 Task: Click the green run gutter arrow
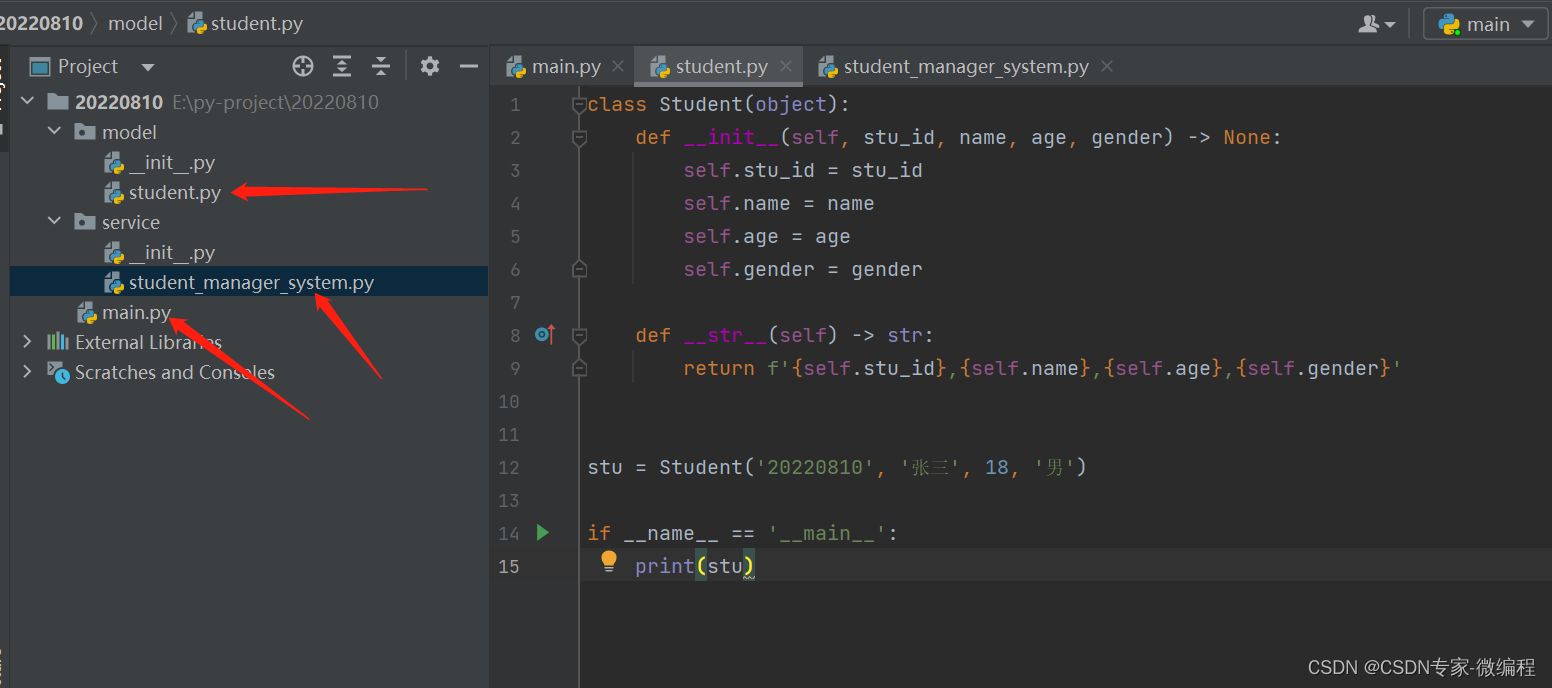[x=543, y=532]
